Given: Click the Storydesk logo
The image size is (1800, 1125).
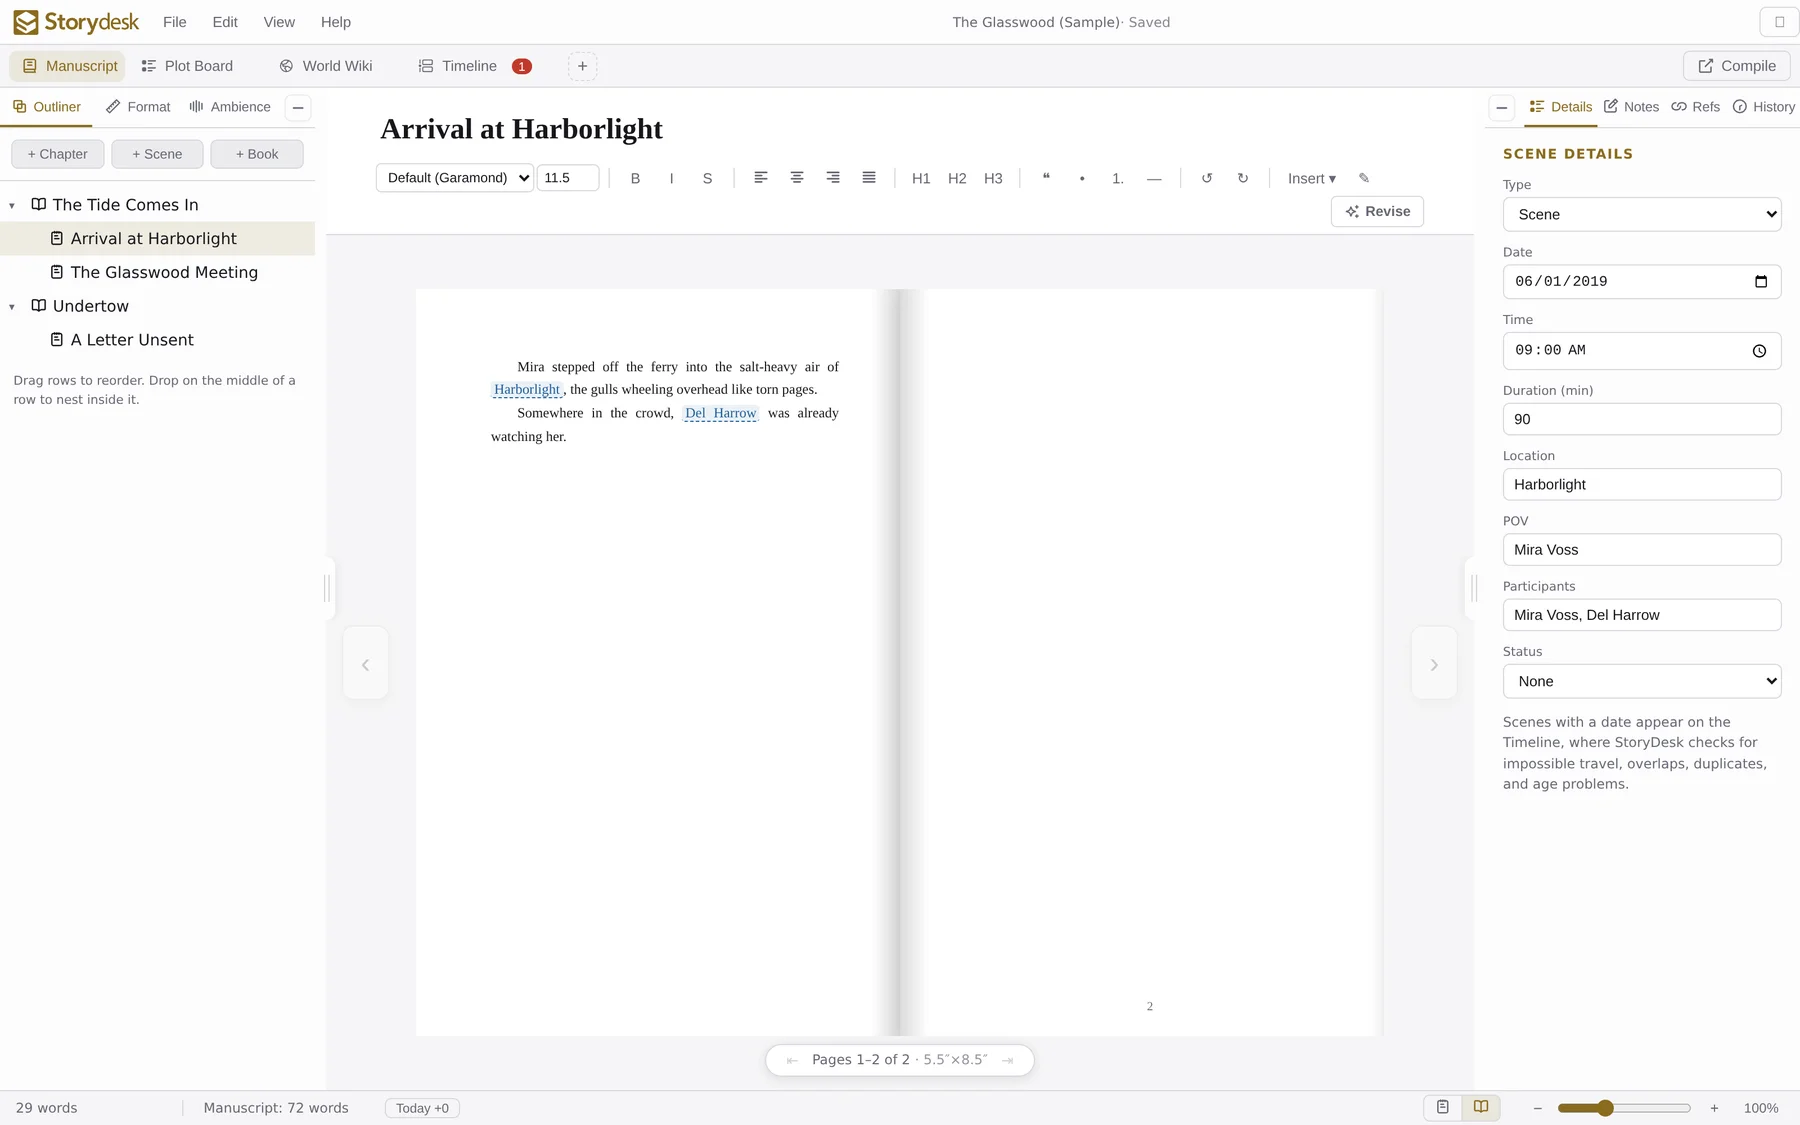Looking at the screenshot, I should pos(76,22).
